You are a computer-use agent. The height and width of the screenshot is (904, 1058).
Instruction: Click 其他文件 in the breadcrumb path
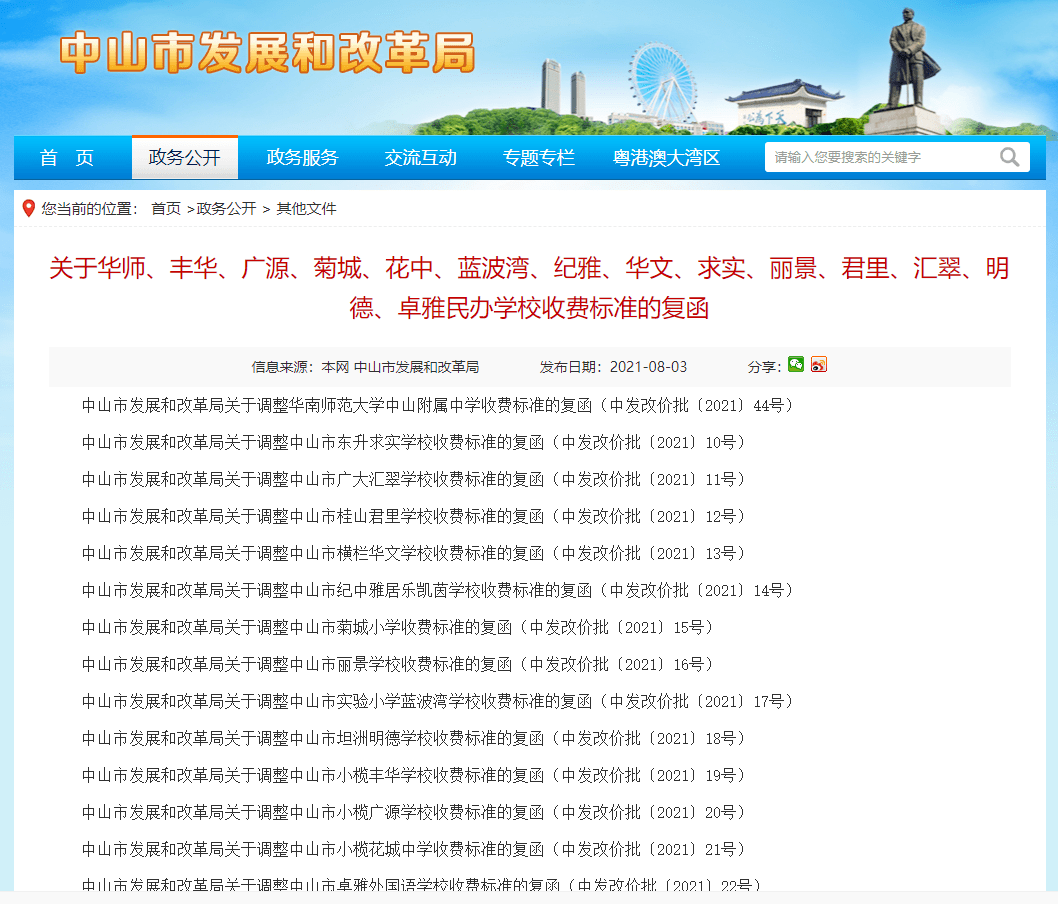(x=306, y=209)
